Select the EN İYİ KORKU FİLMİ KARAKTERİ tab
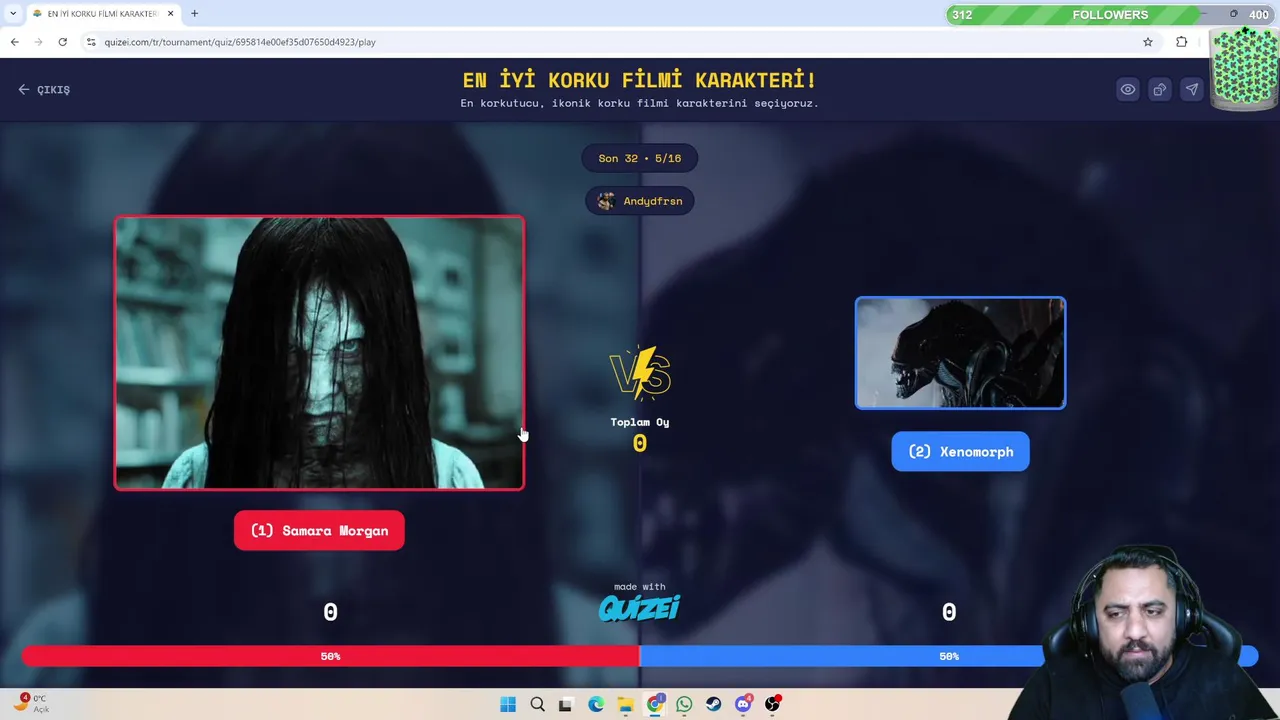 (x=102, y=14)
